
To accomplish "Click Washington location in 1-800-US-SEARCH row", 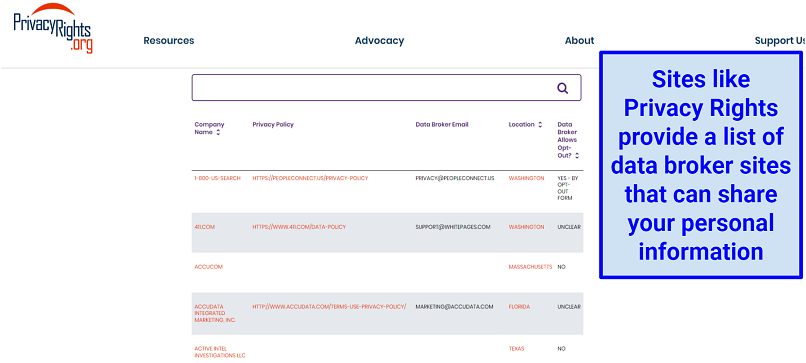I will tap(526, 178).
